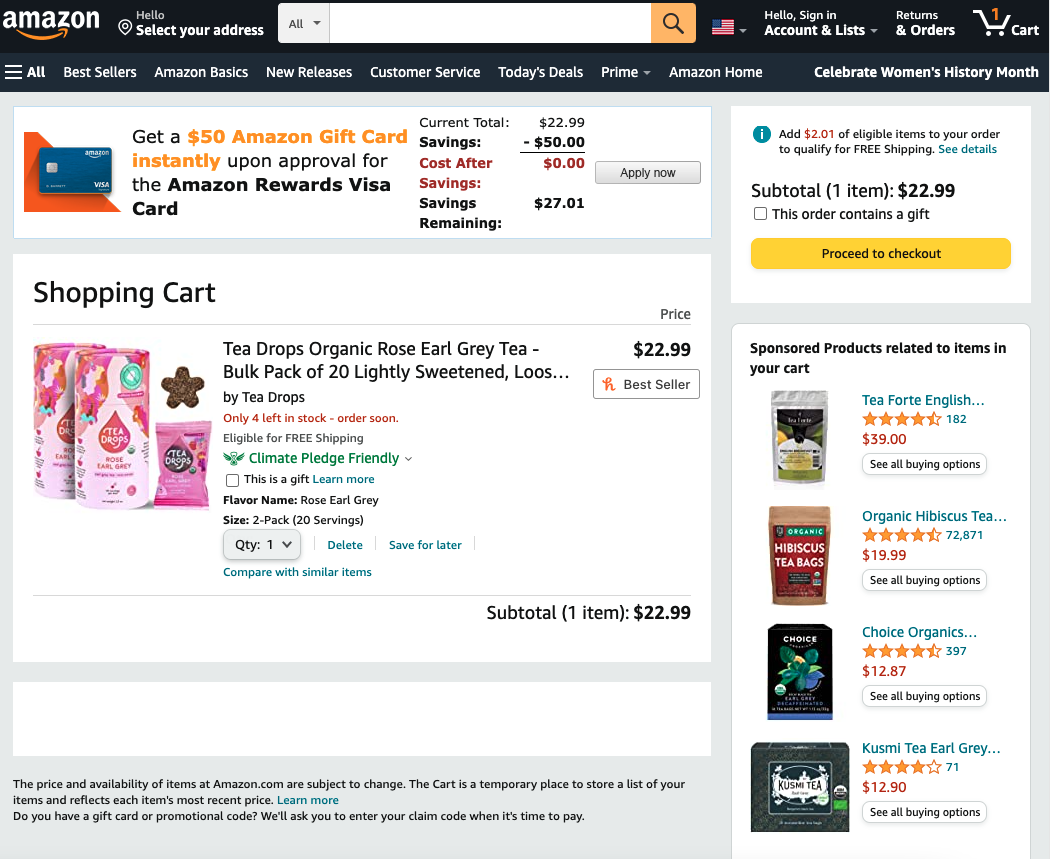Click the Apply now button

tap(648, 173)
